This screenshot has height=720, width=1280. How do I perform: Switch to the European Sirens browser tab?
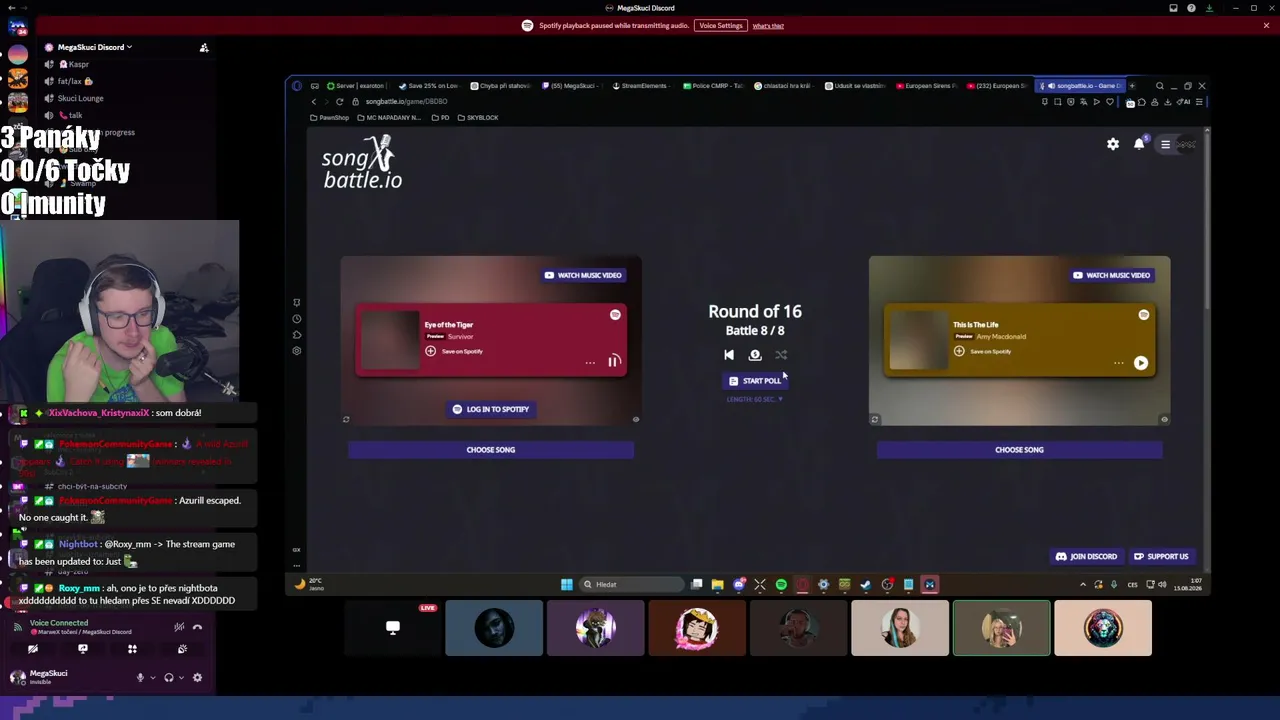click(926, 86)
